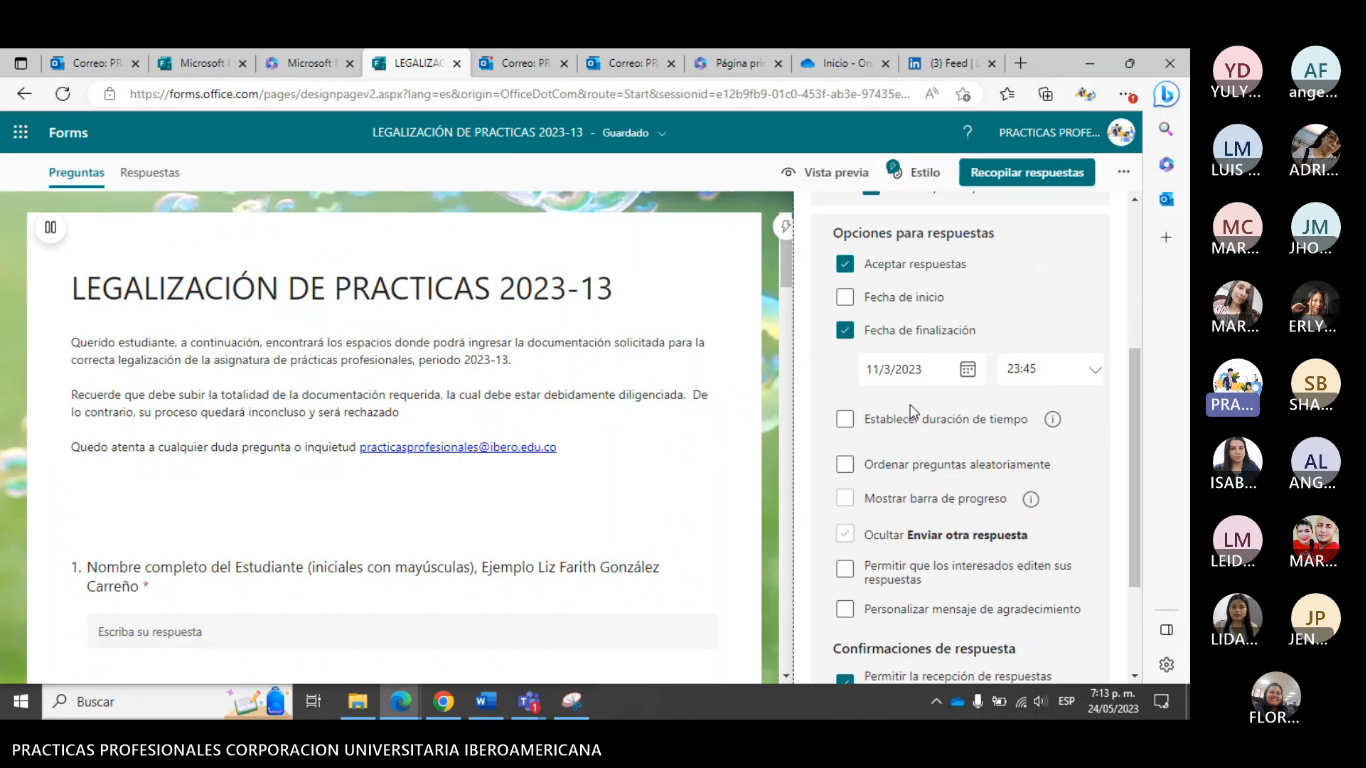Open Edge Settings and more menu
The height and width of the screenshot is (768, 1366).
point(1127,94)
